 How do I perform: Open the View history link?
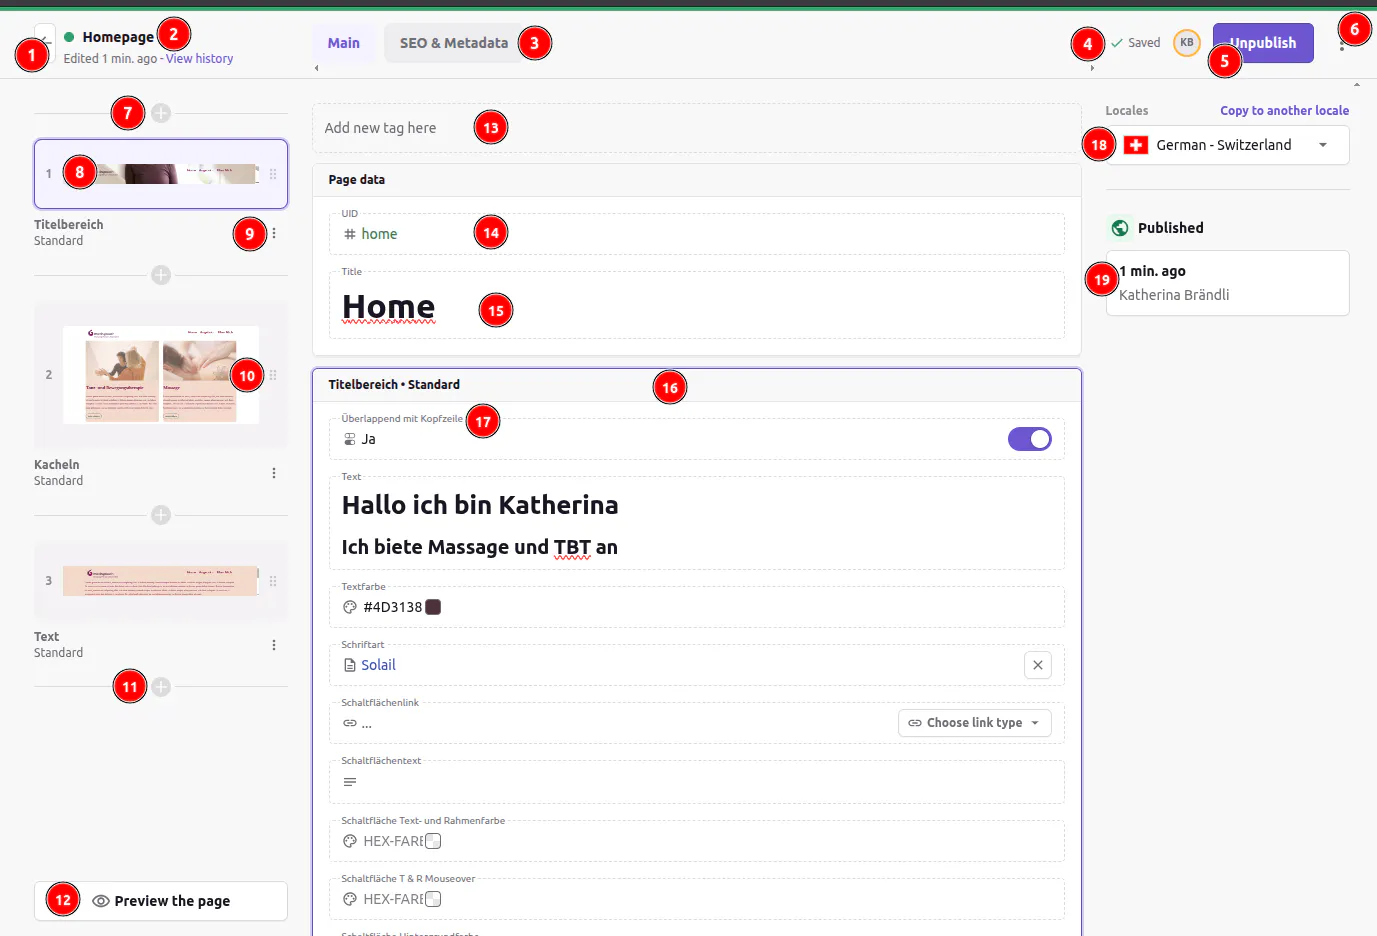[x=200, y=59]
